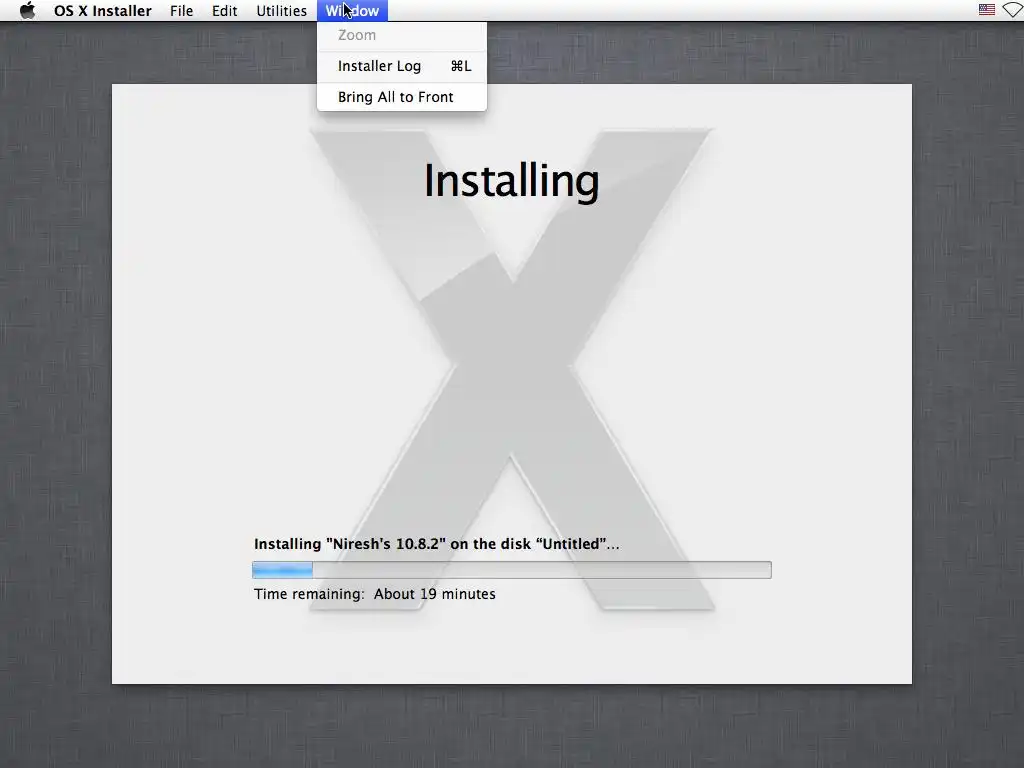
Task: Click the large Installing heading
Action: 511,181
